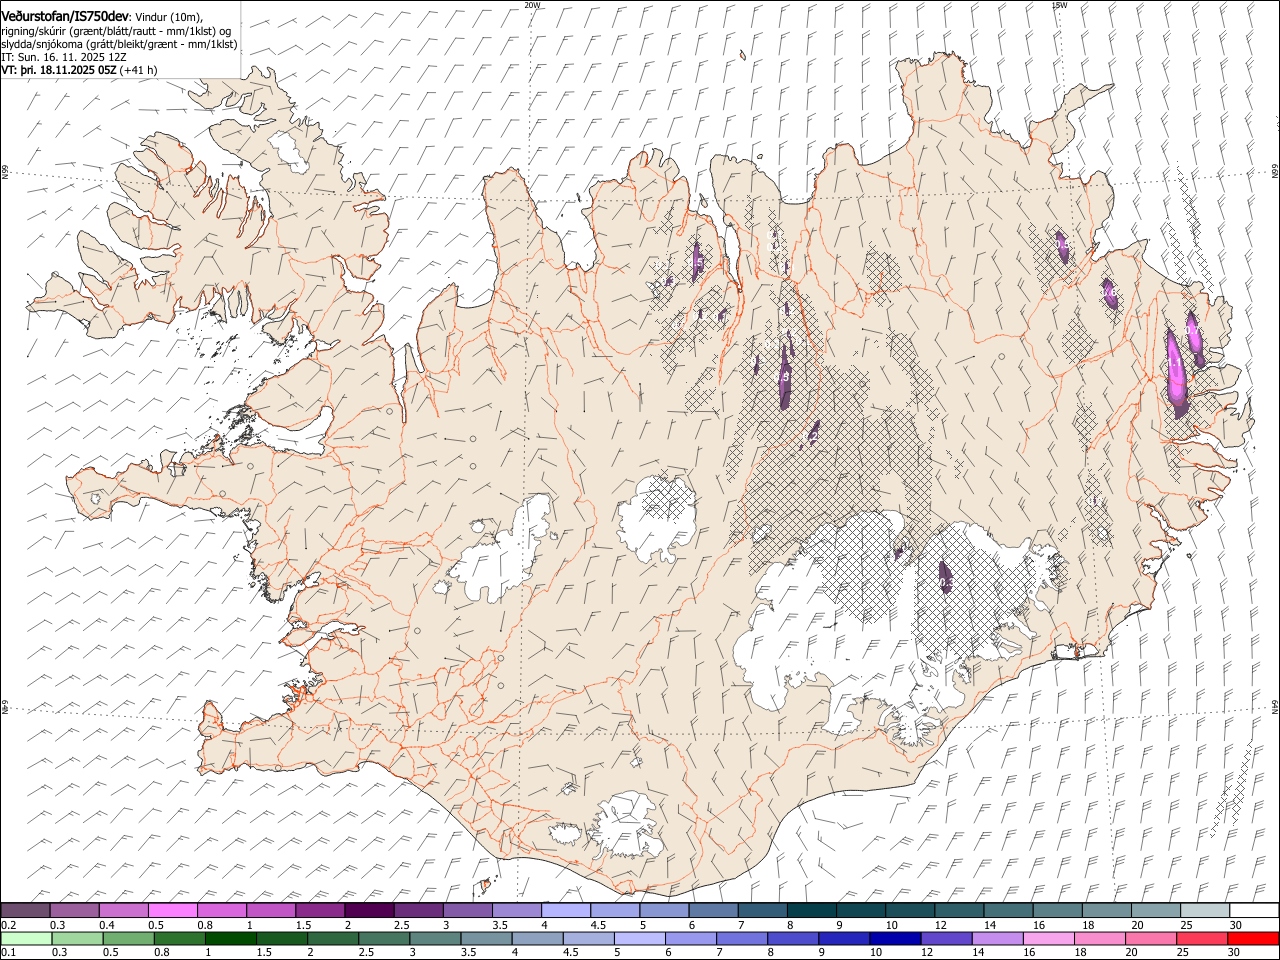The image size is (1280, 960).
Task: Click the '(+41 h)' forecast offset text
Action: pyautogui.click(x=140, y=70)
